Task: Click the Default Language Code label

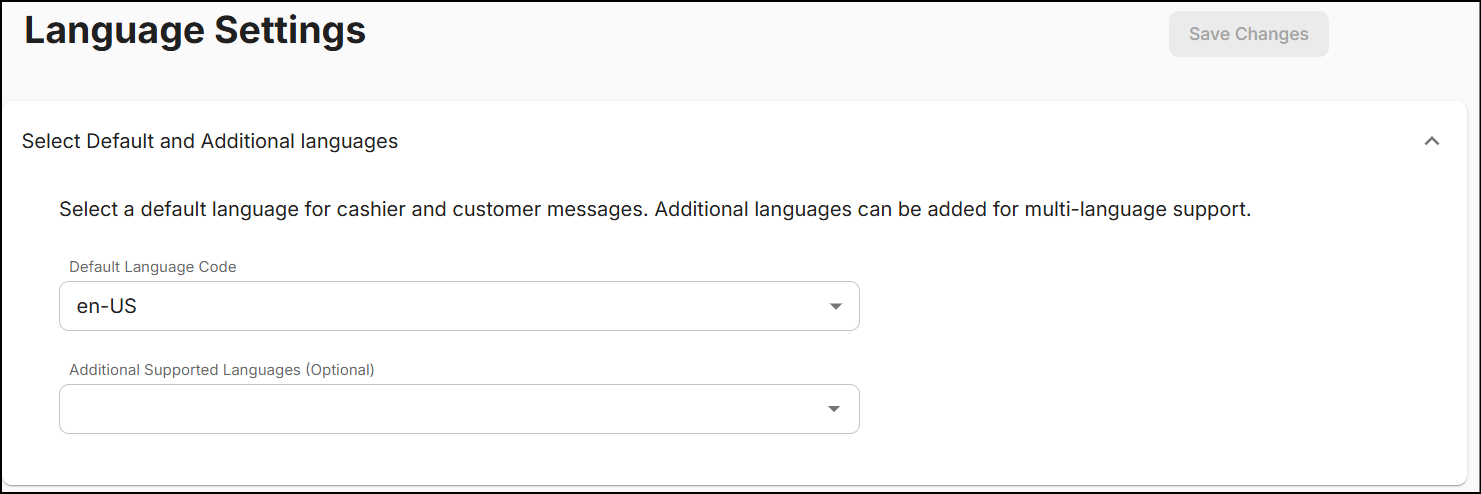Action: (x=153, y=267)
